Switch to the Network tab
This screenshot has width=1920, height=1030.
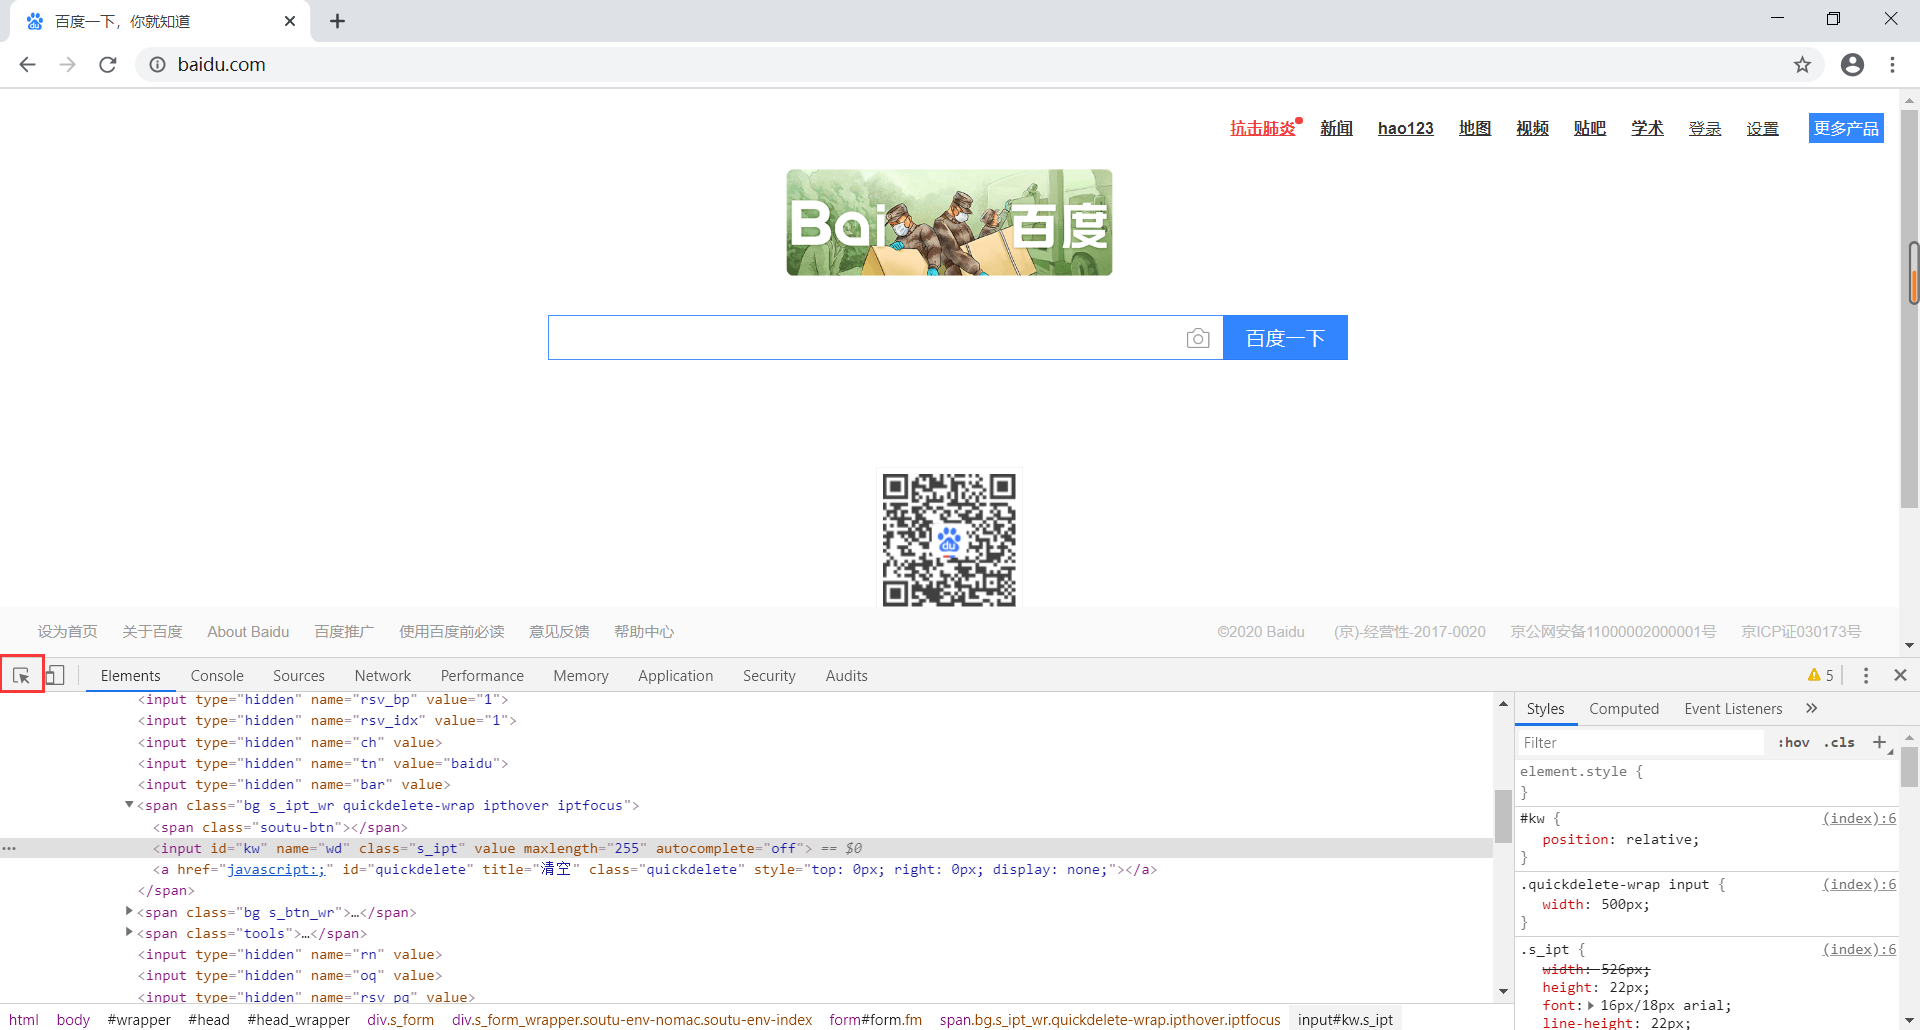383,676
